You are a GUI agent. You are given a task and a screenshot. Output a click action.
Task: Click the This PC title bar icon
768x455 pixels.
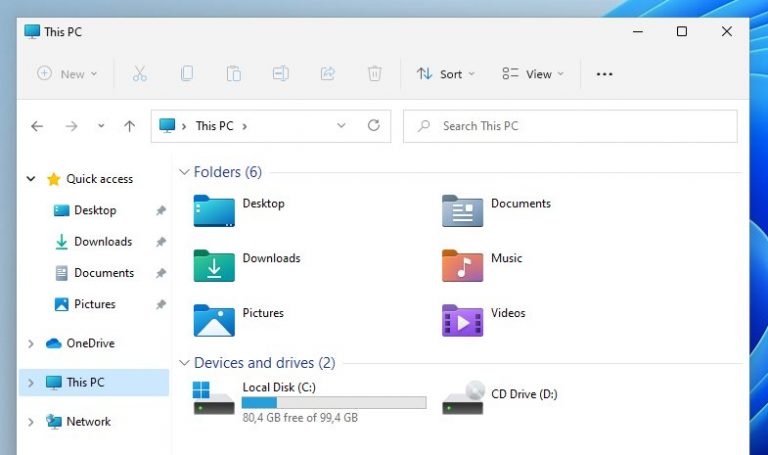click(32, 31)
